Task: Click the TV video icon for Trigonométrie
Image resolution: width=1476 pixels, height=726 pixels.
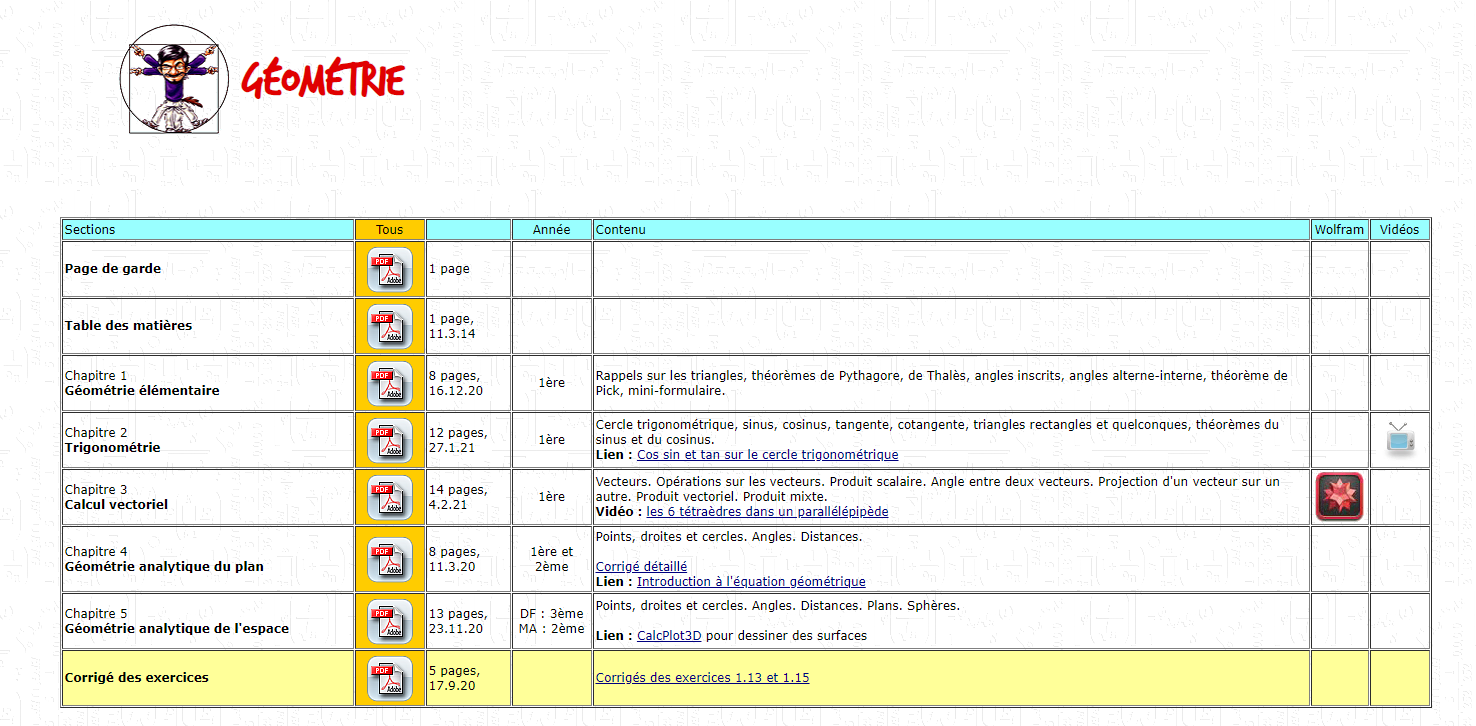Action: pyautogui.click(x=1400, y=440)
